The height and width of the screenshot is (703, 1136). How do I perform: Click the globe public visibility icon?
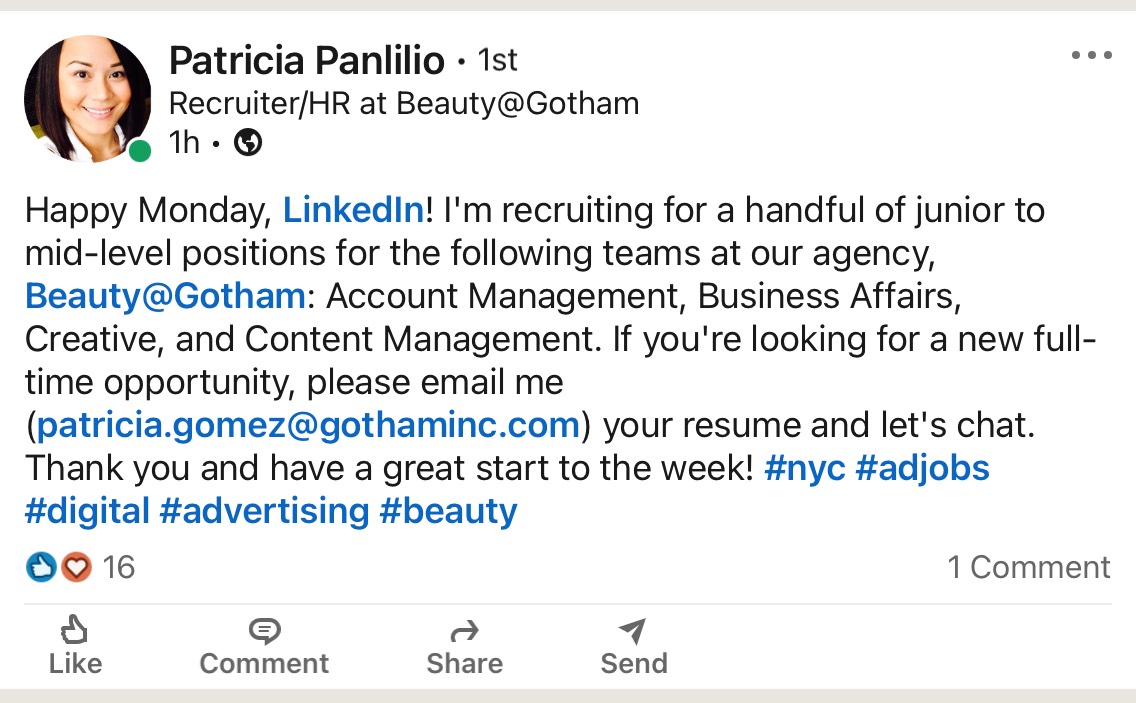coord(248,142)
